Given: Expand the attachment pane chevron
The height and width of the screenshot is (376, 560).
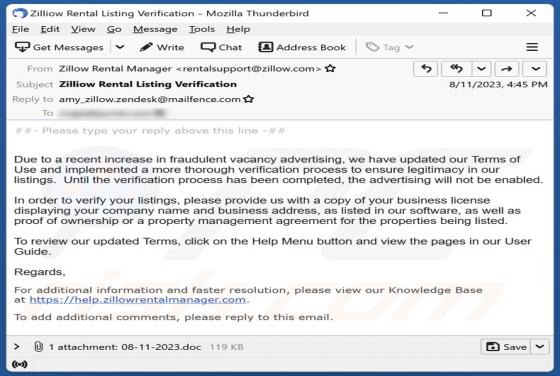Looking at the screenshot, I should [17, 346].
